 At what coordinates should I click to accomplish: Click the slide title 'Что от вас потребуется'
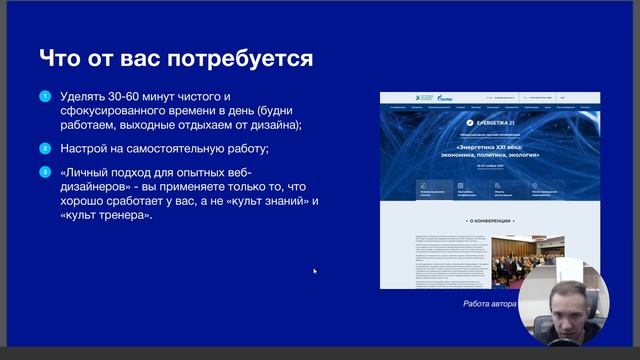pyautogui.click(x=176, y=58)
